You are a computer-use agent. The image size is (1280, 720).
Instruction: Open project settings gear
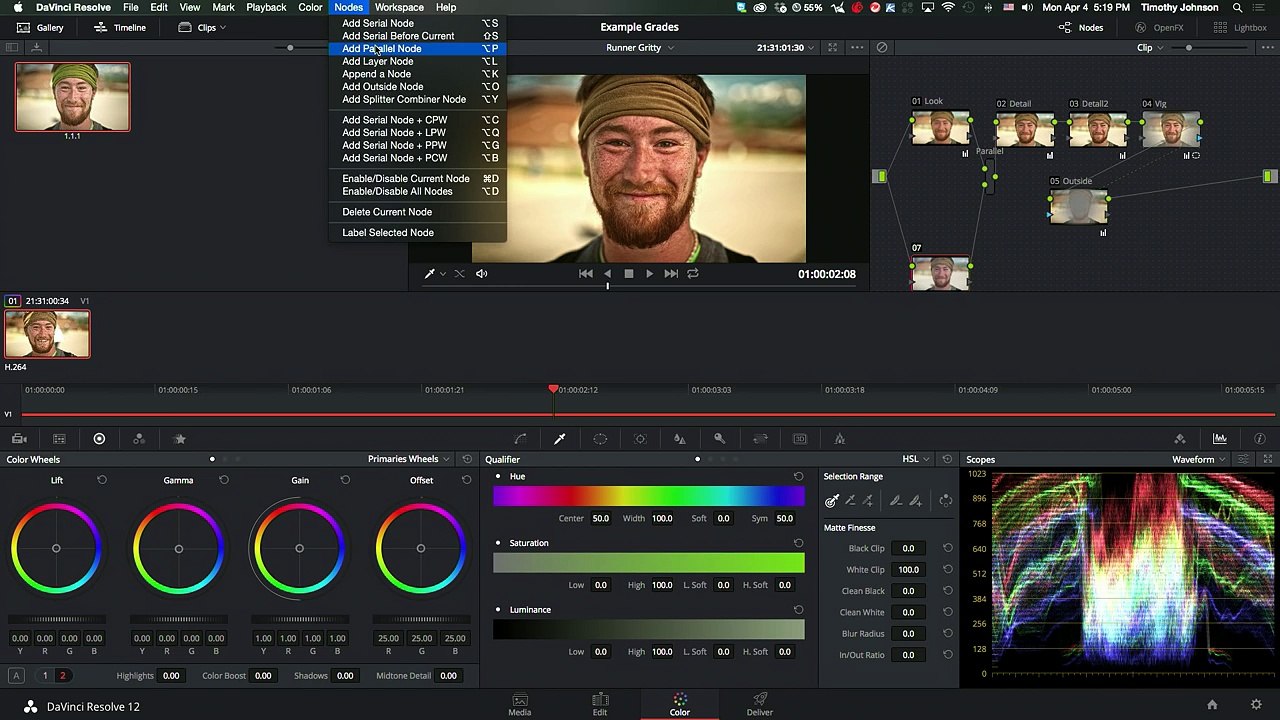pyautogui.click(x=1256, y=705)
